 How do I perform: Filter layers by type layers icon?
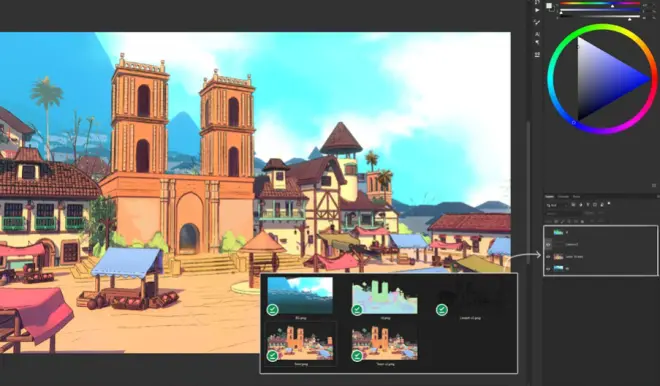click(588, 205)
